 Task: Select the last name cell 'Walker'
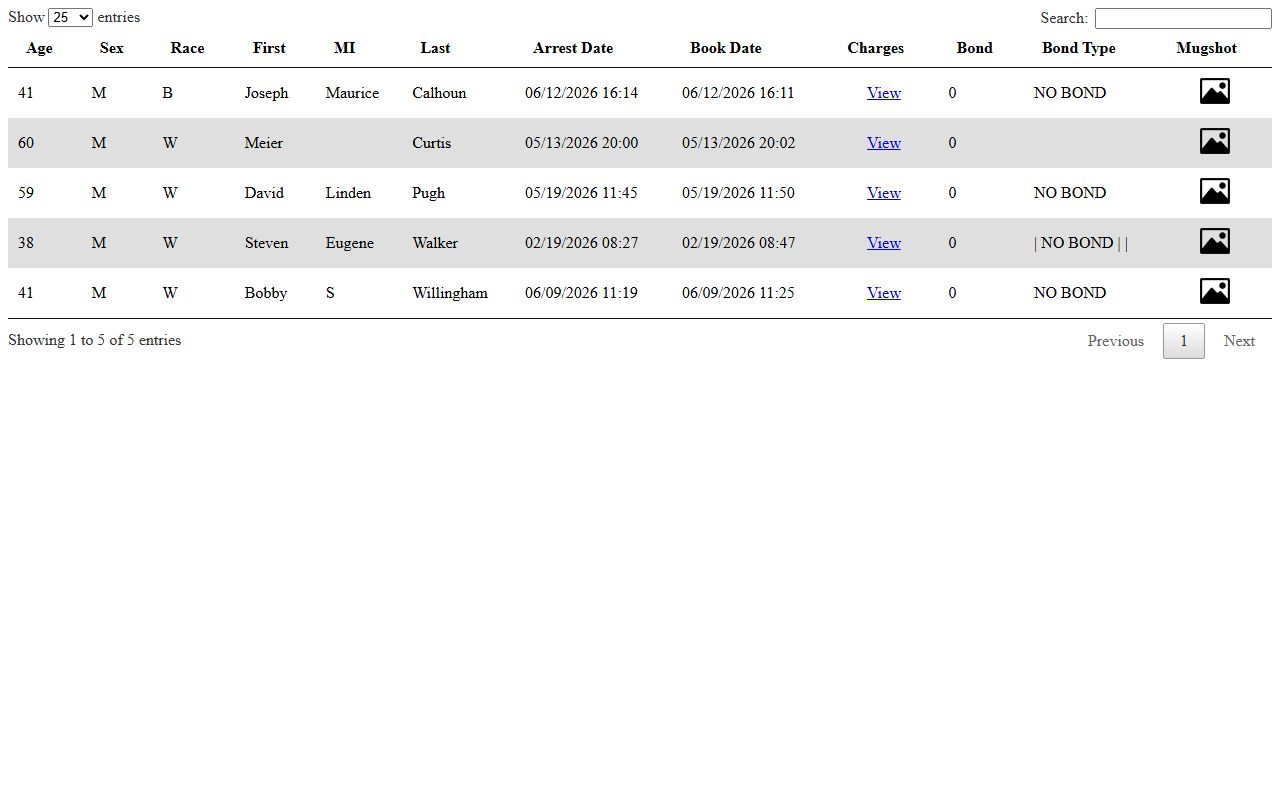pos(435,243)
